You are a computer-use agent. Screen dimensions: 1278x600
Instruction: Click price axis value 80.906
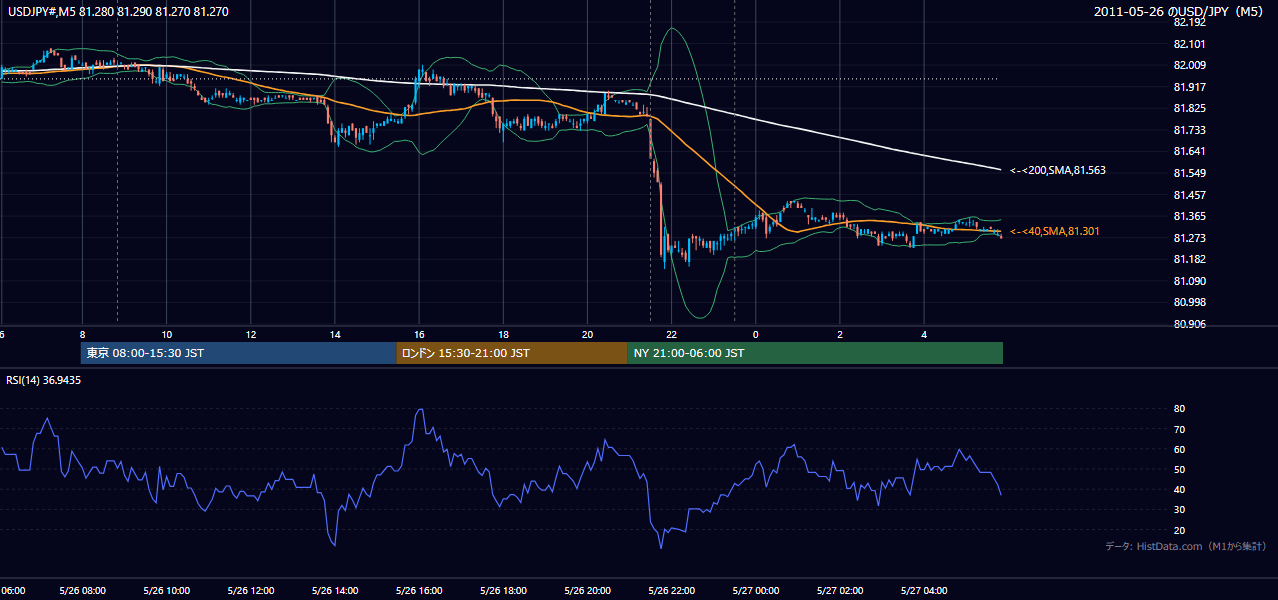(x=1189, y=324)
